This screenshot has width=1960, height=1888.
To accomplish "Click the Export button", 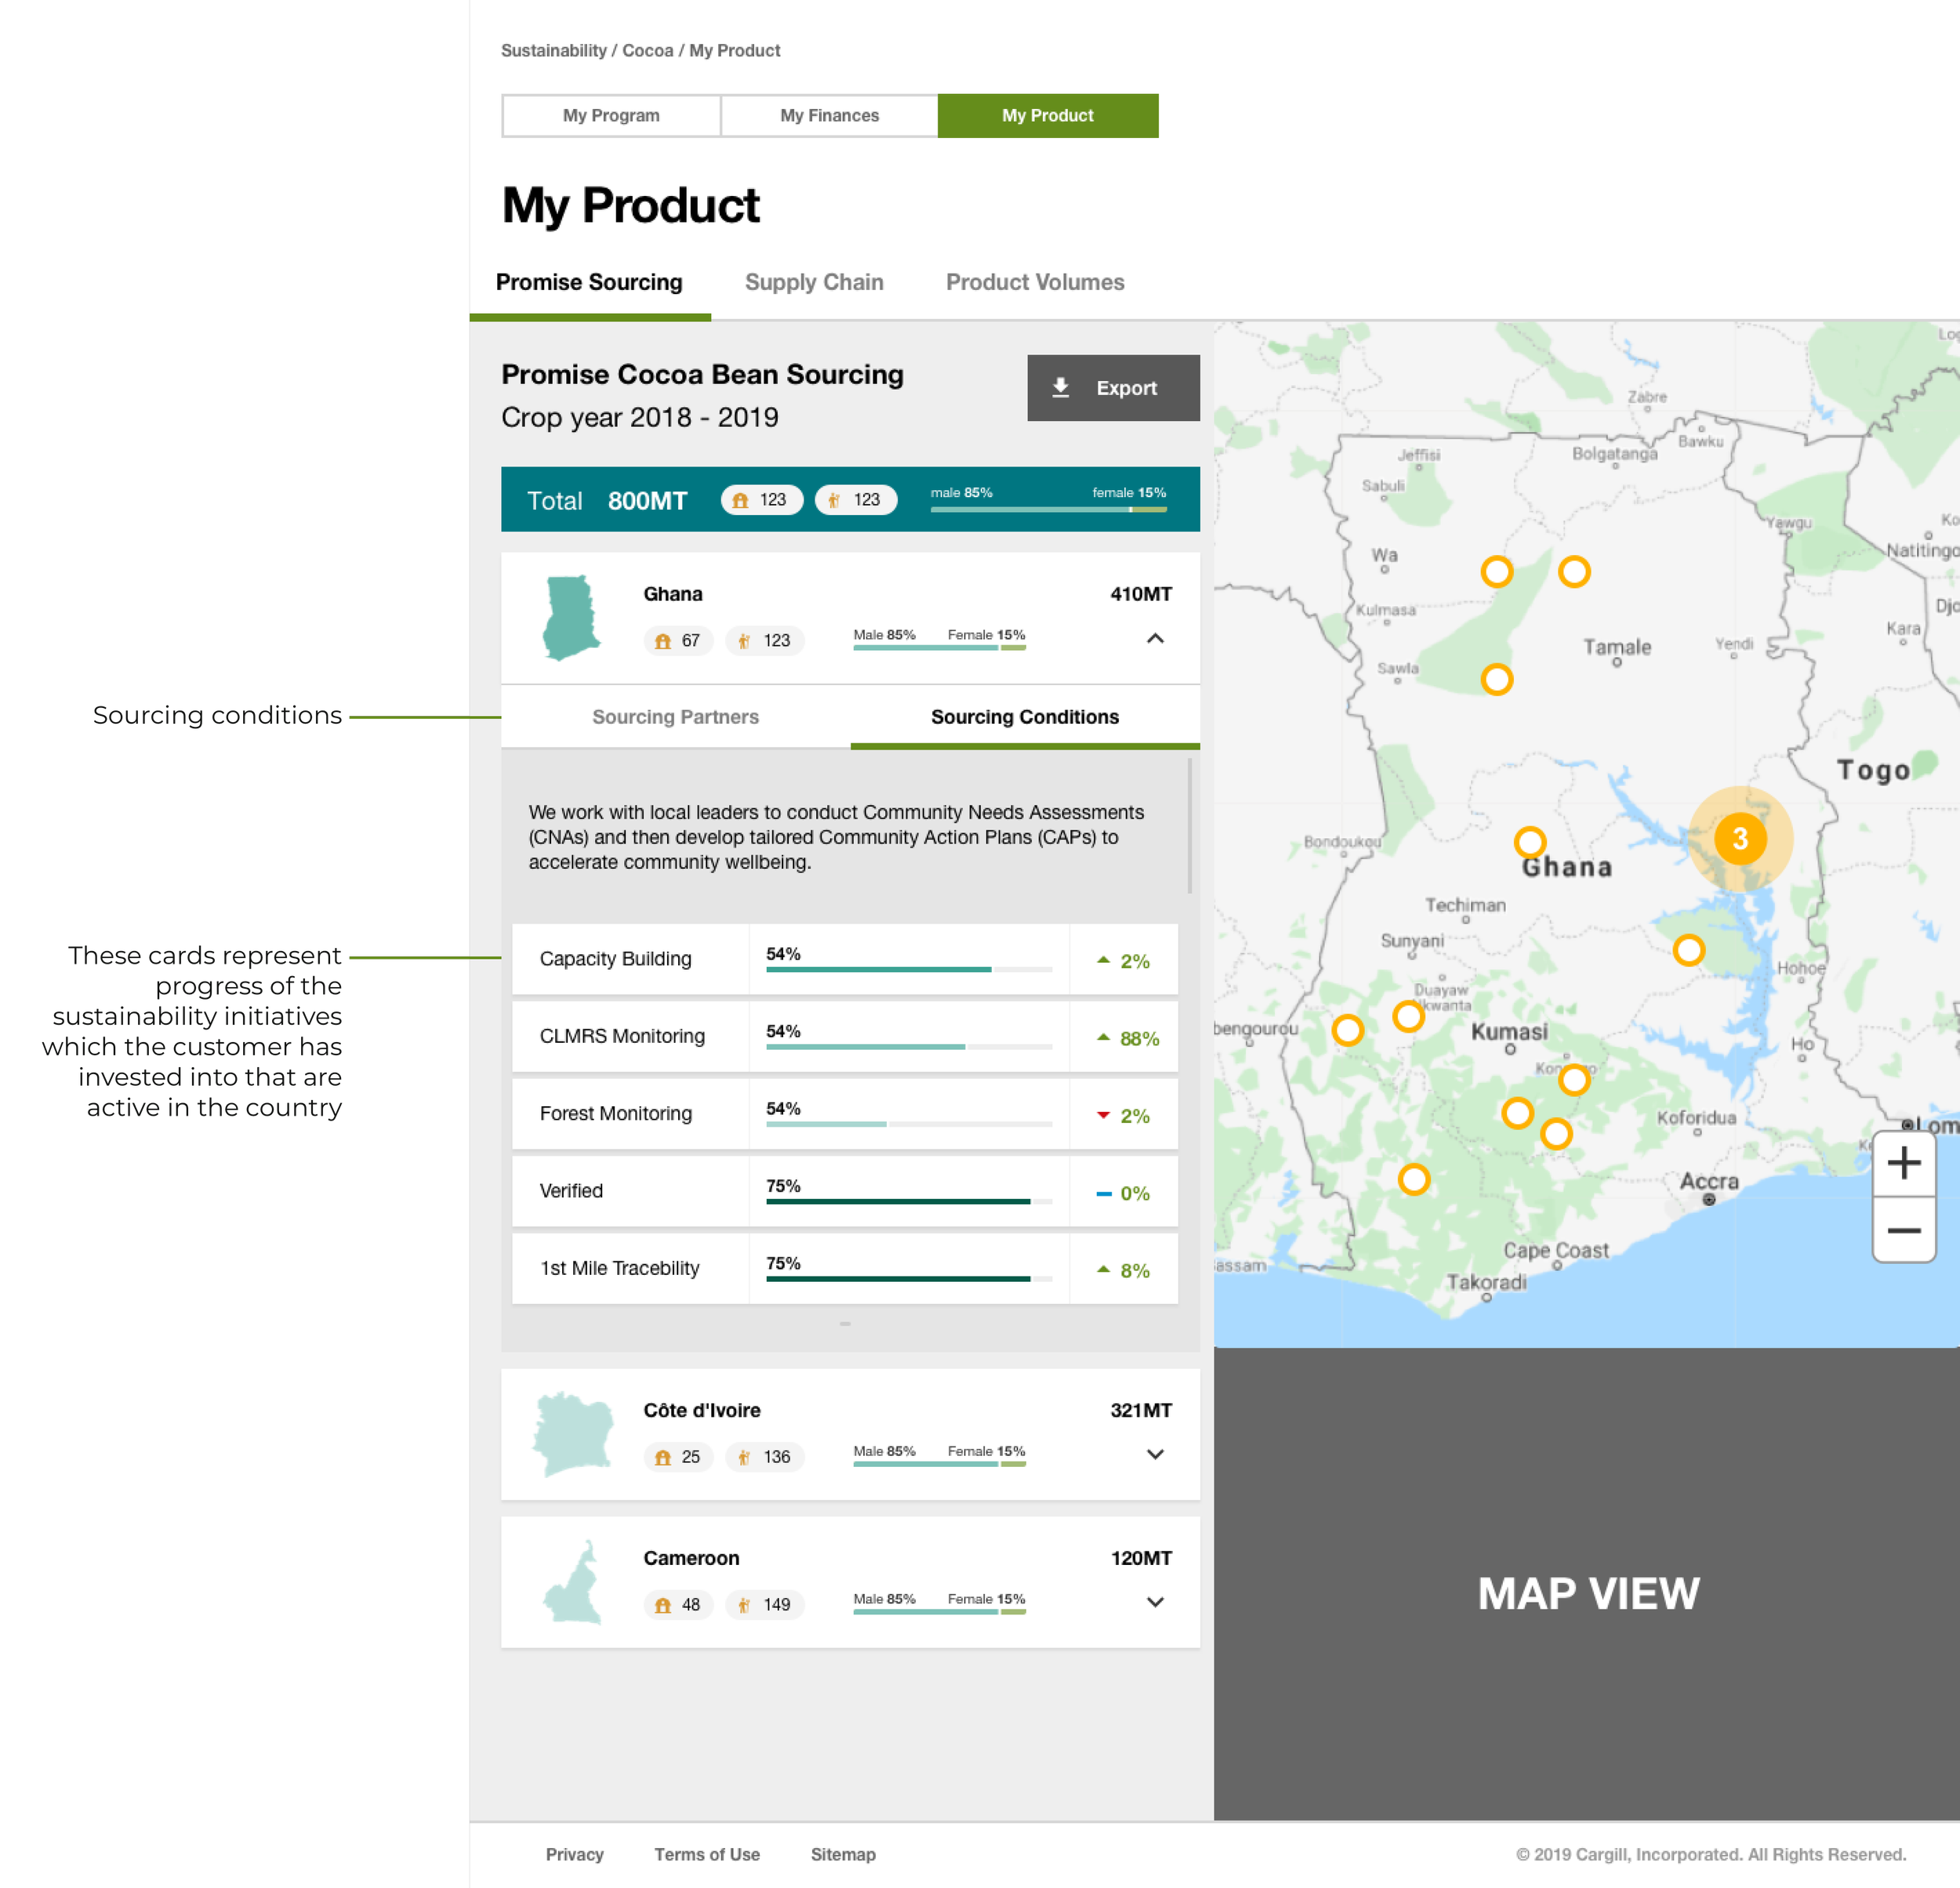I will 1113,388.
